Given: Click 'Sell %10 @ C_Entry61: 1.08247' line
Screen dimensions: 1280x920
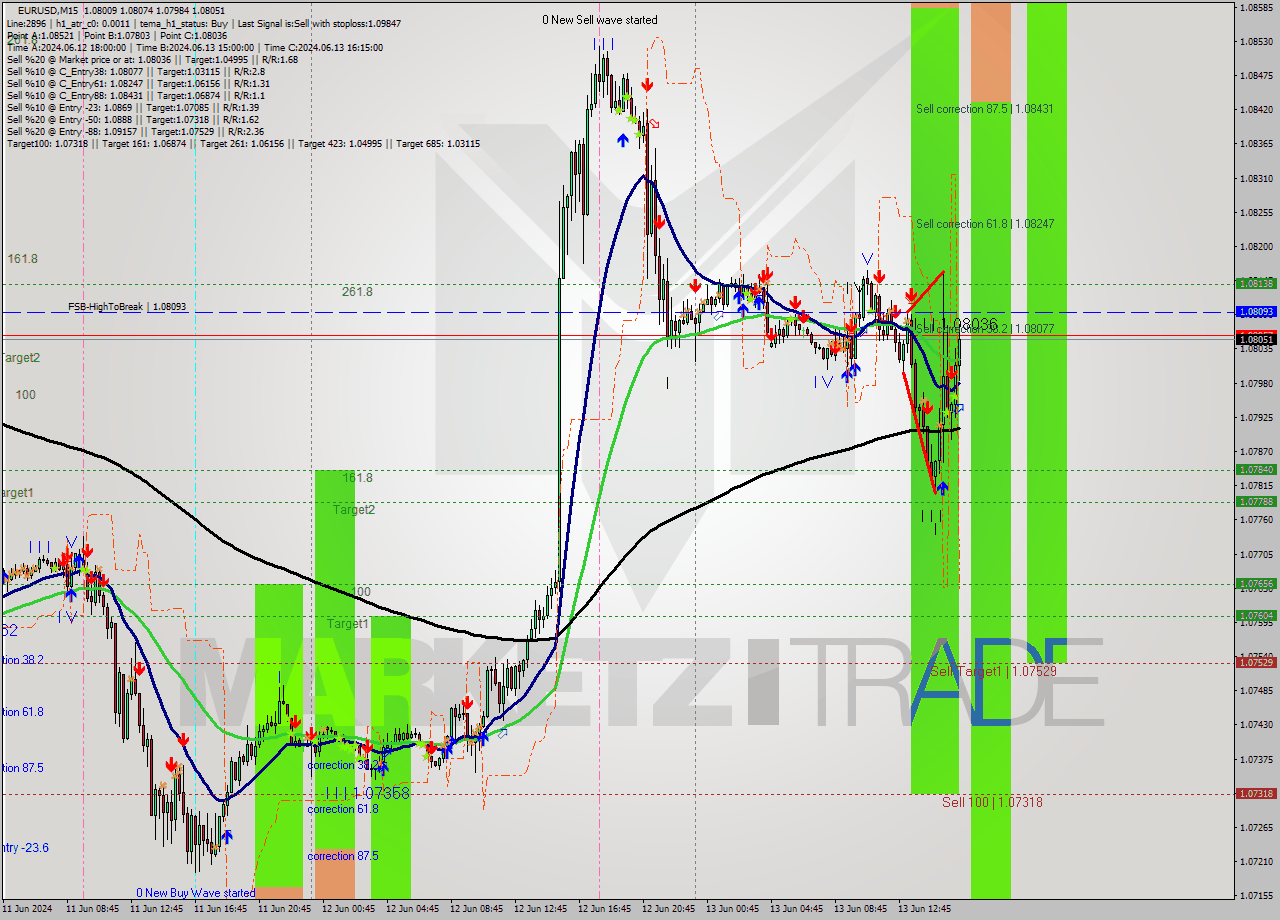Looking at the screenshot, I should click(x=137, y=83).
